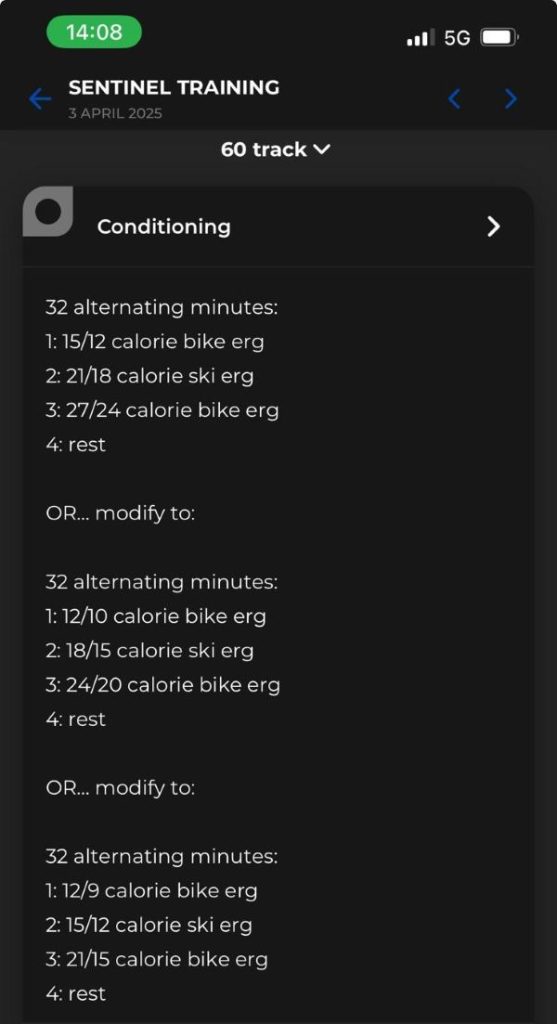Image resolution: width=557 pixels, height=1024 pixels.
Task: Tap the line 15/12 calorie bike erg
Action: pyautogui.click(x=155, y=342)
